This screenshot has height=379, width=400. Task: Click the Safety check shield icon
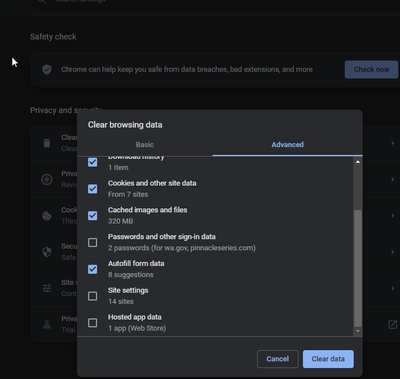(x=47, y=69)
